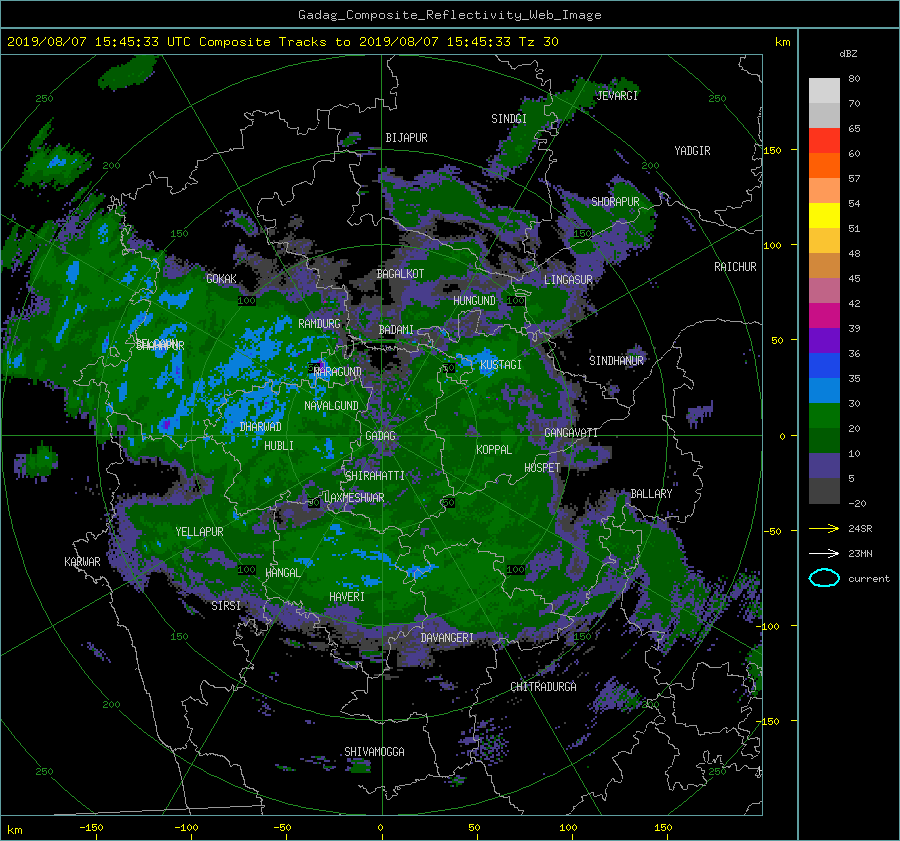Viewport: 900px width, 841px height.
Task: Click the SIRSI label
Action: tap(226, 606)
